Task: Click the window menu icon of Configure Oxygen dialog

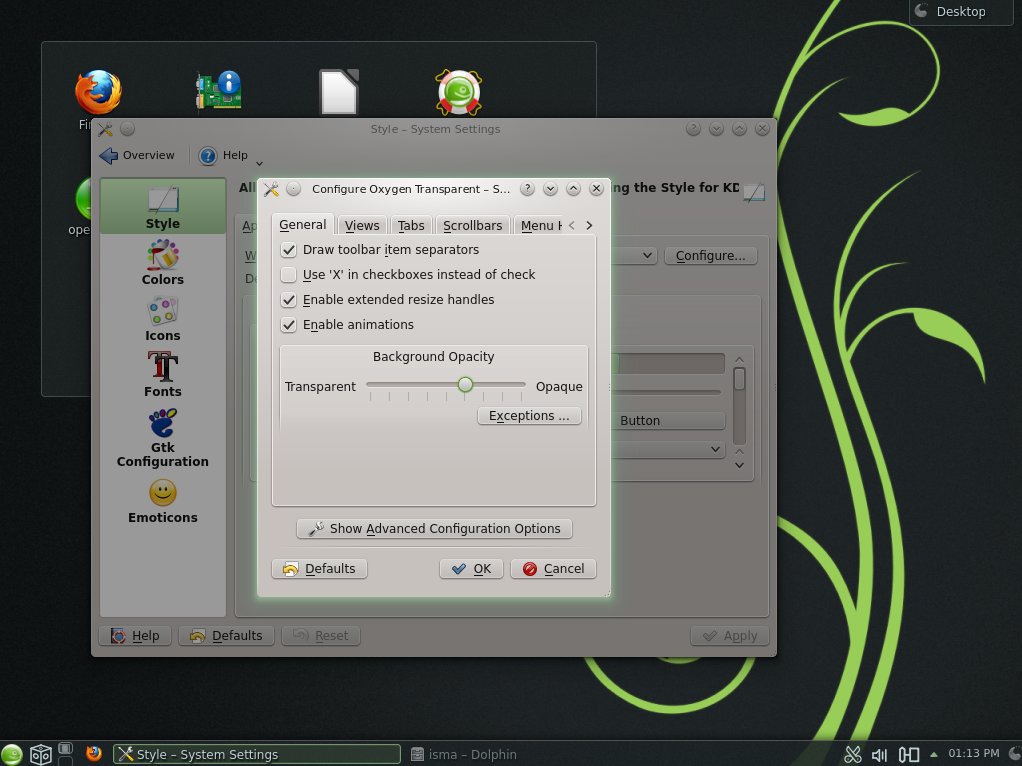Action: [271, 189]
